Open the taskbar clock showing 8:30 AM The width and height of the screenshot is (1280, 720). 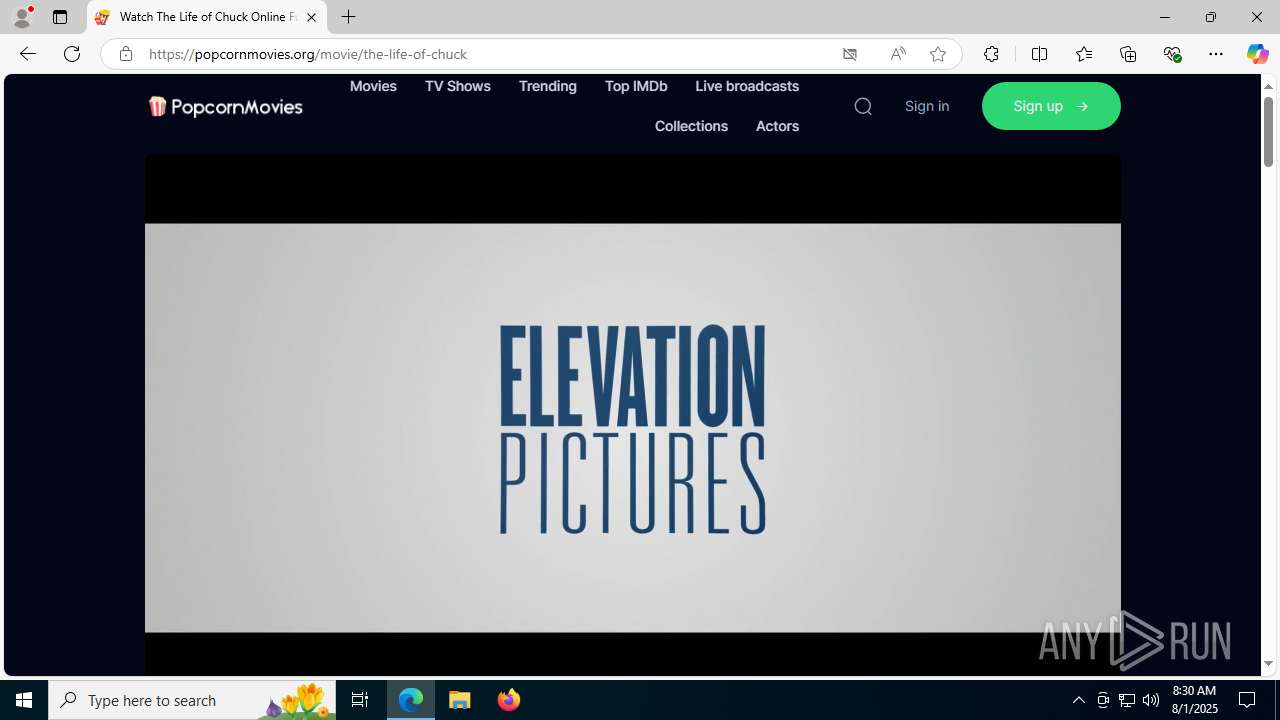click(x=1194, y=700)
